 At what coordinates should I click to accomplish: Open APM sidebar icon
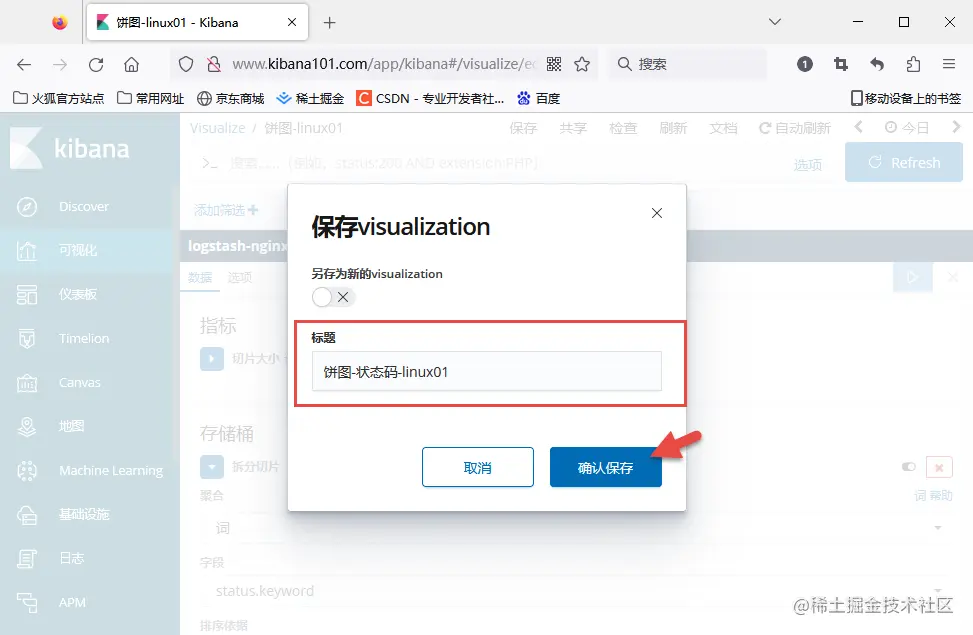27,603
